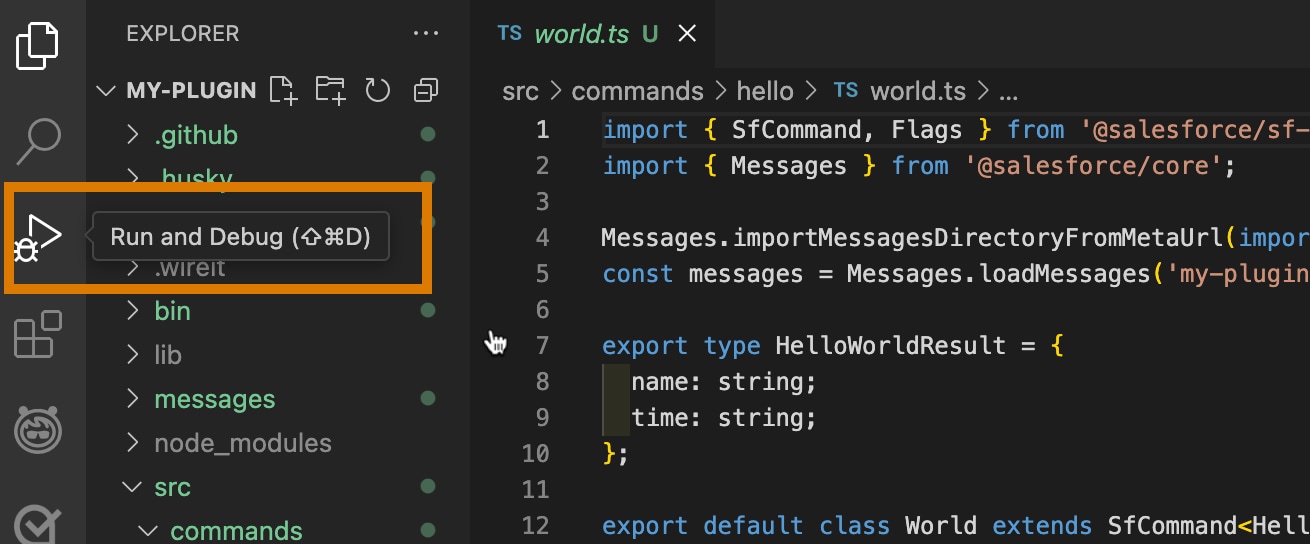Screen dimensions: 1310x544
Task: Select the .github folder name
Action: [x=196, y=135]
